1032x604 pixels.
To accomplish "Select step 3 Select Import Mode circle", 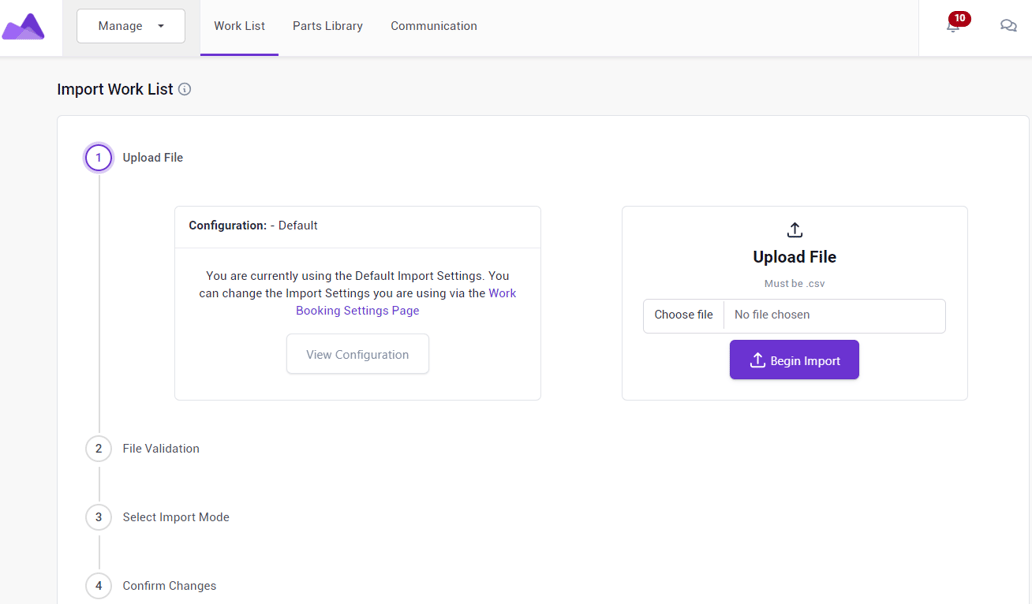I will (99, 517).
